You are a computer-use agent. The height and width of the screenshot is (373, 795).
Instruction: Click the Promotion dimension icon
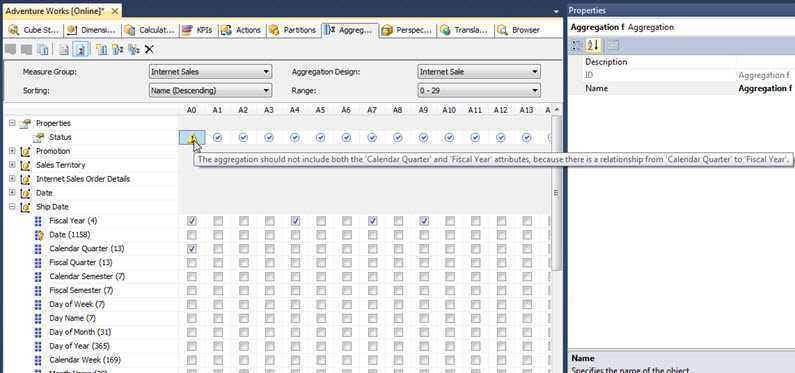[x=25, y=152]
